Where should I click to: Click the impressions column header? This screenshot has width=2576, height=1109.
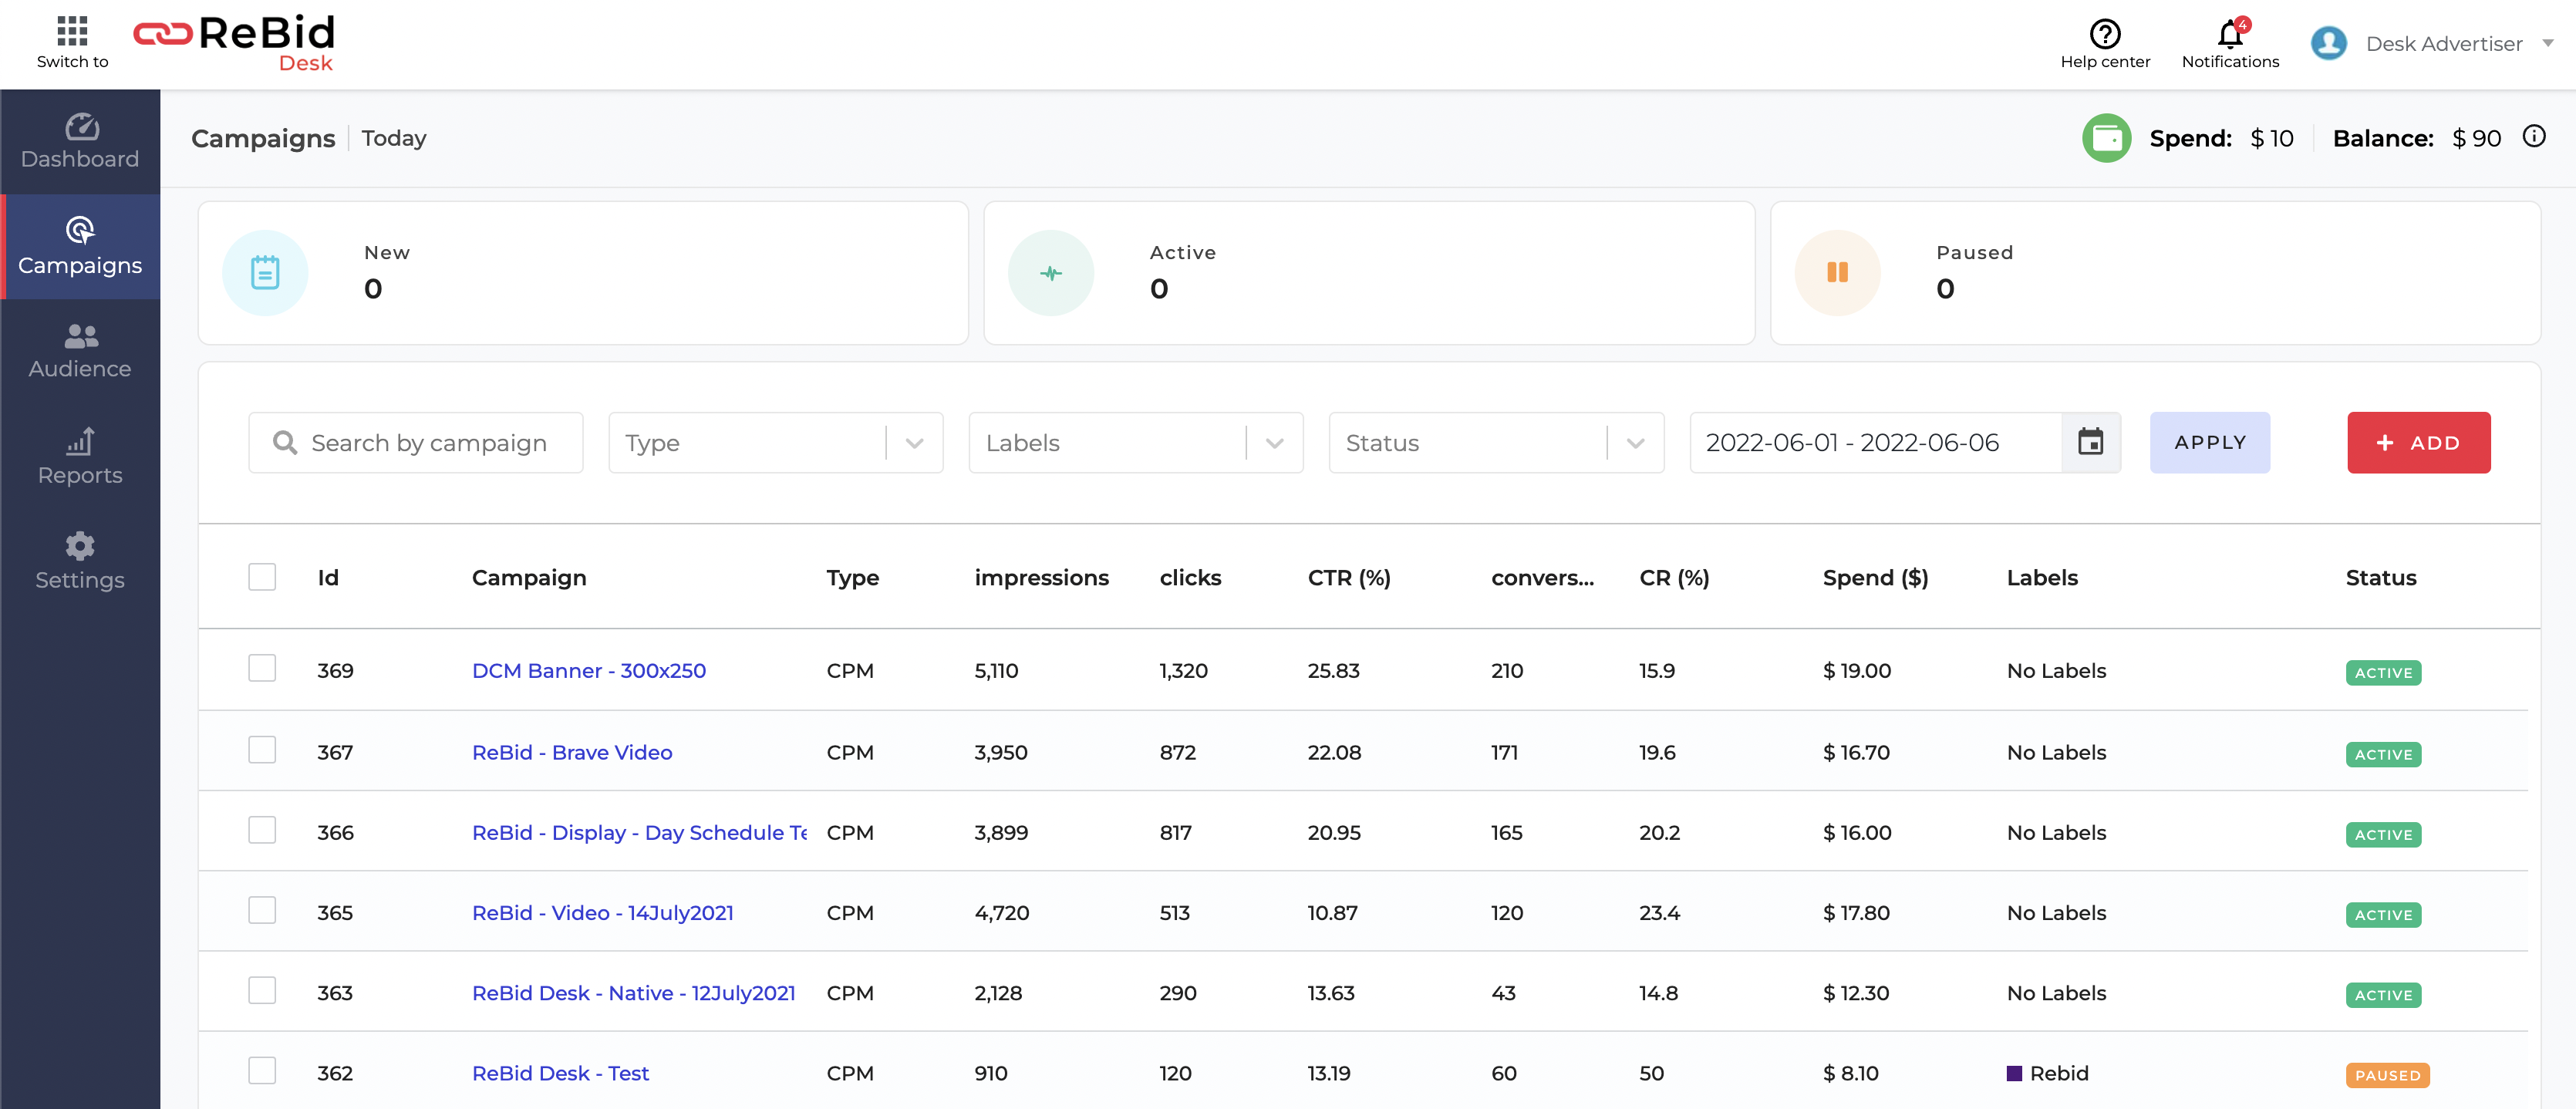(x=1041, y=578)
